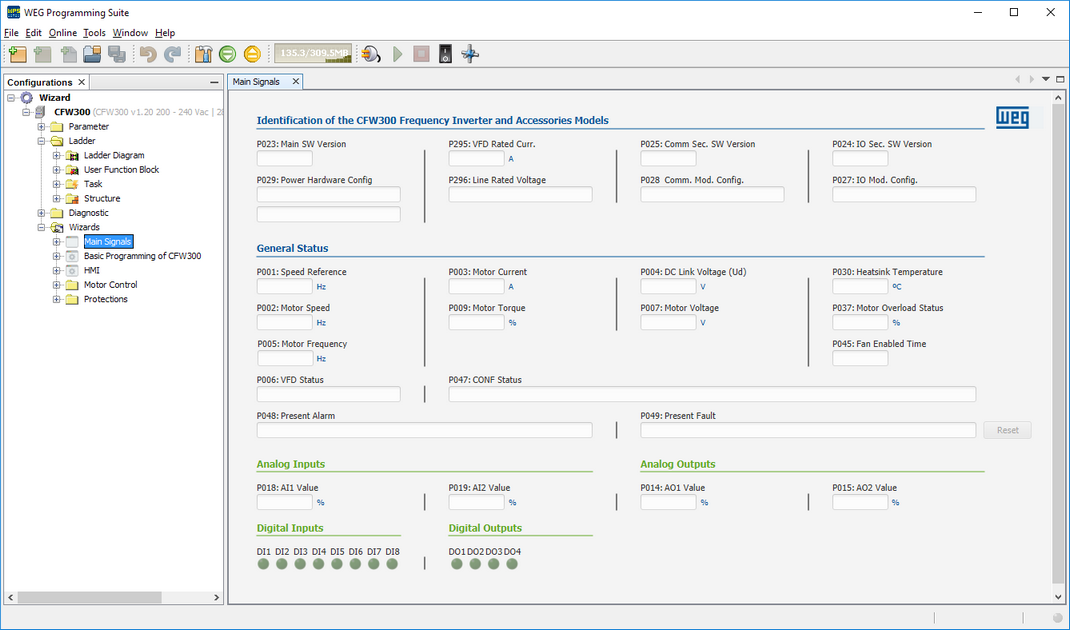Viewport: 1070px width, 630px height.
Task: Click the P048 Present Alarm field
Action: click(424, 430)
